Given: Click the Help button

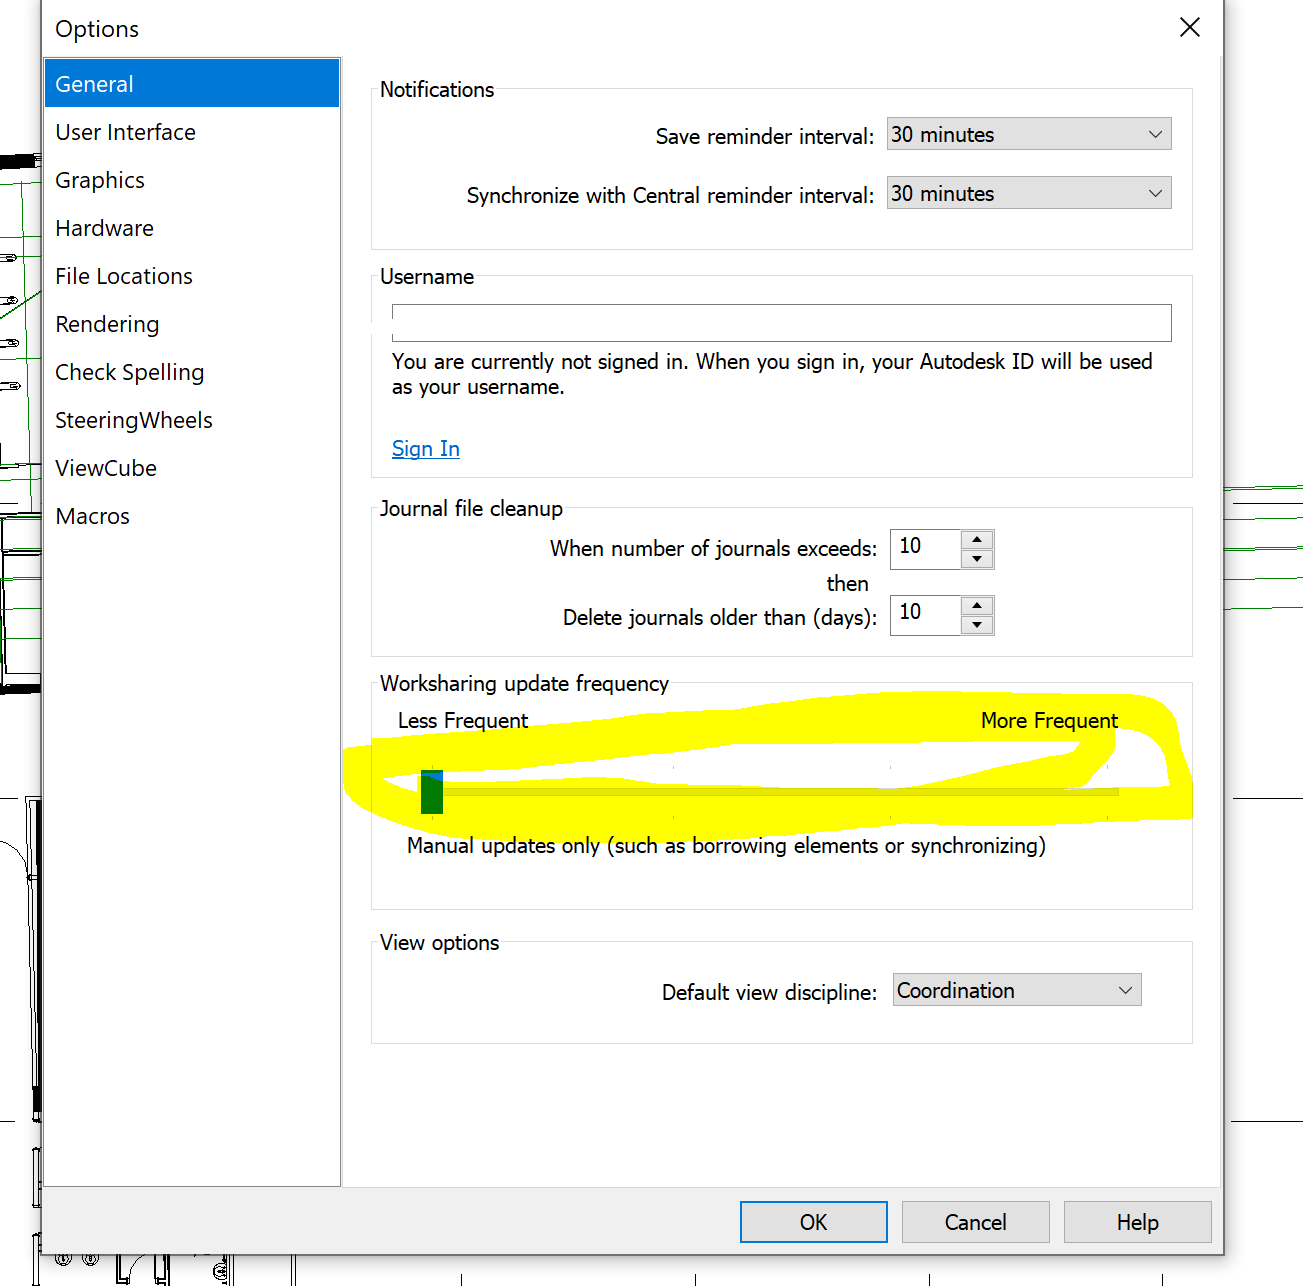Looking at the screenshot, I should click(1137, 1222).
